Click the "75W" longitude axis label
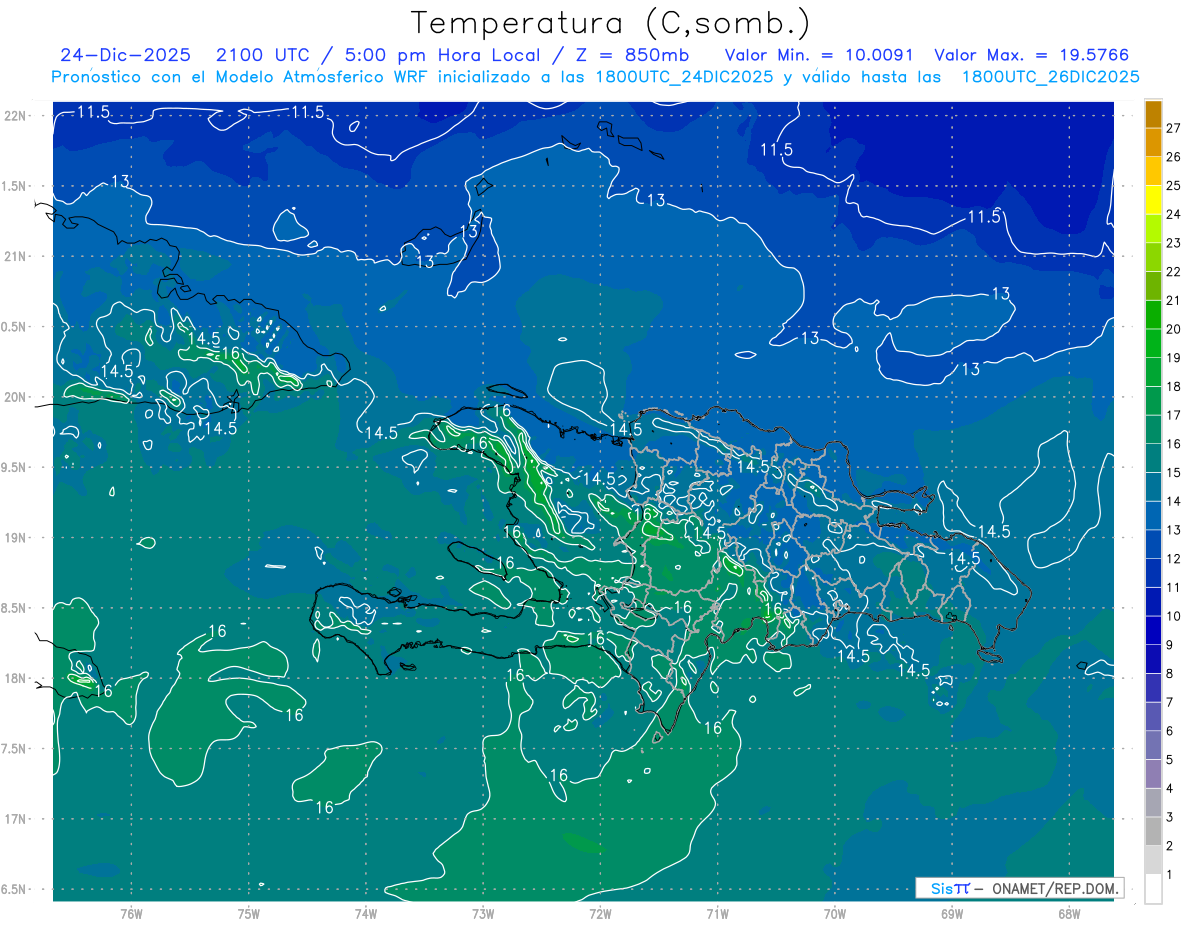1200x927 pixels. (249, 914)
